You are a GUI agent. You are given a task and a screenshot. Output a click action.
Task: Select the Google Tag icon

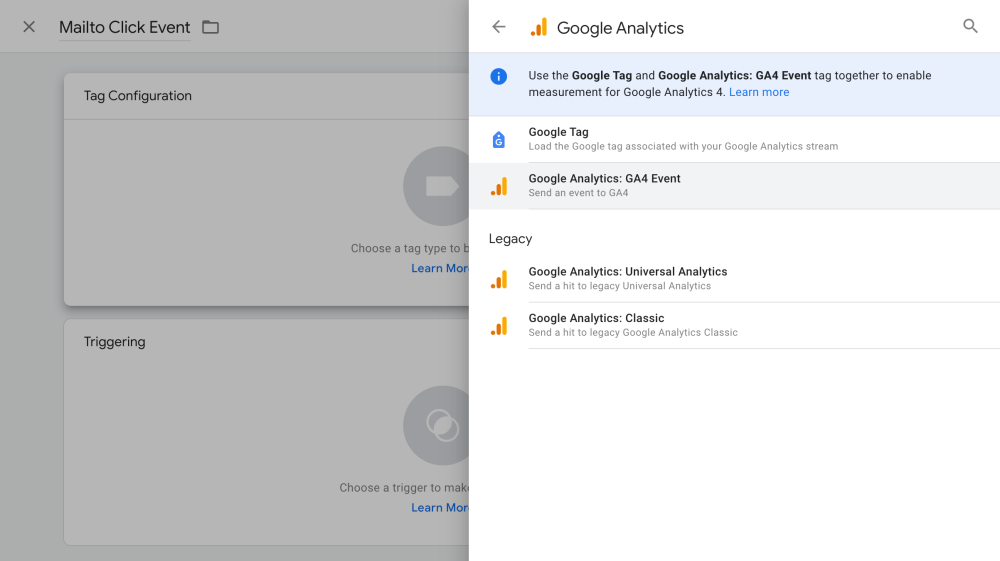[499, 140]
